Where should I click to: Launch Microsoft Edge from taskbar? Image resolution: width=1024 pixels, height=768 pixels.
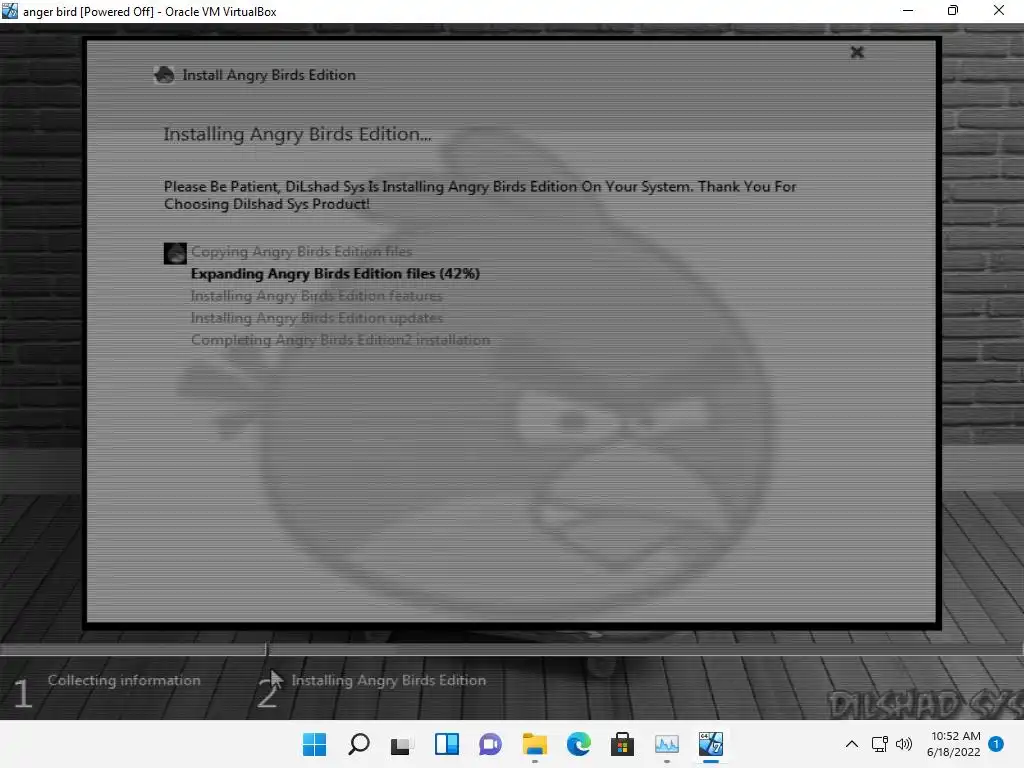tap(579, 744)
